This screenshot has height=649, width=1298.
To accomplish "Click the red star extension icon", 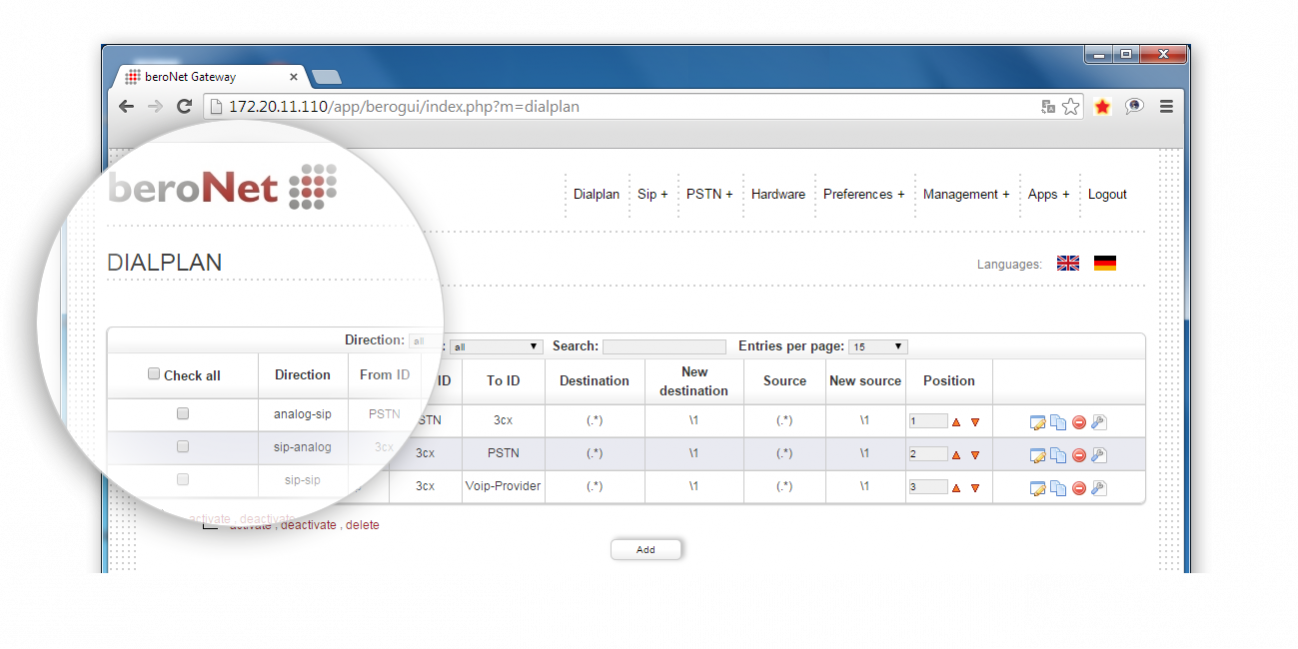I will [1102, 106].
